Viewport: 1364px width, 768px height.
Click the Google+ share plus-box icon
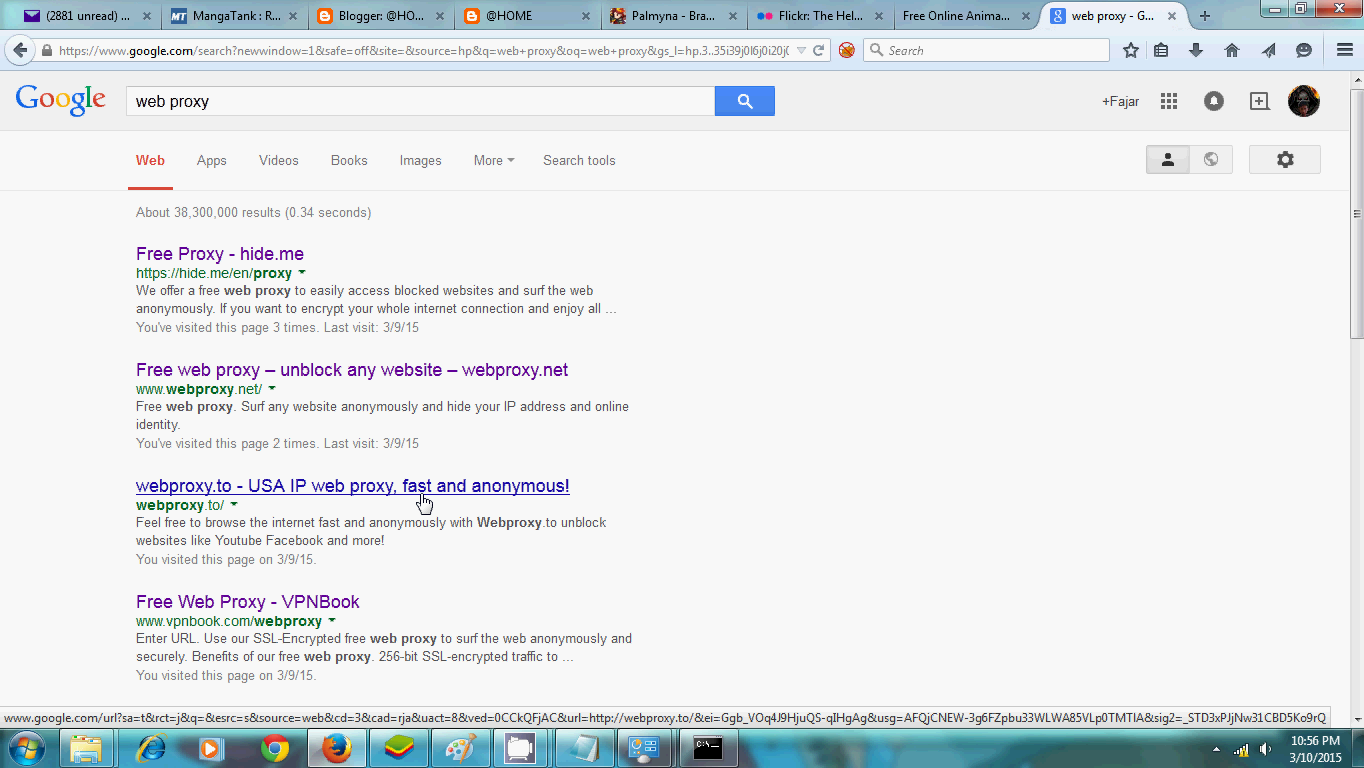pyautogui.click(x=1259, y=101)
